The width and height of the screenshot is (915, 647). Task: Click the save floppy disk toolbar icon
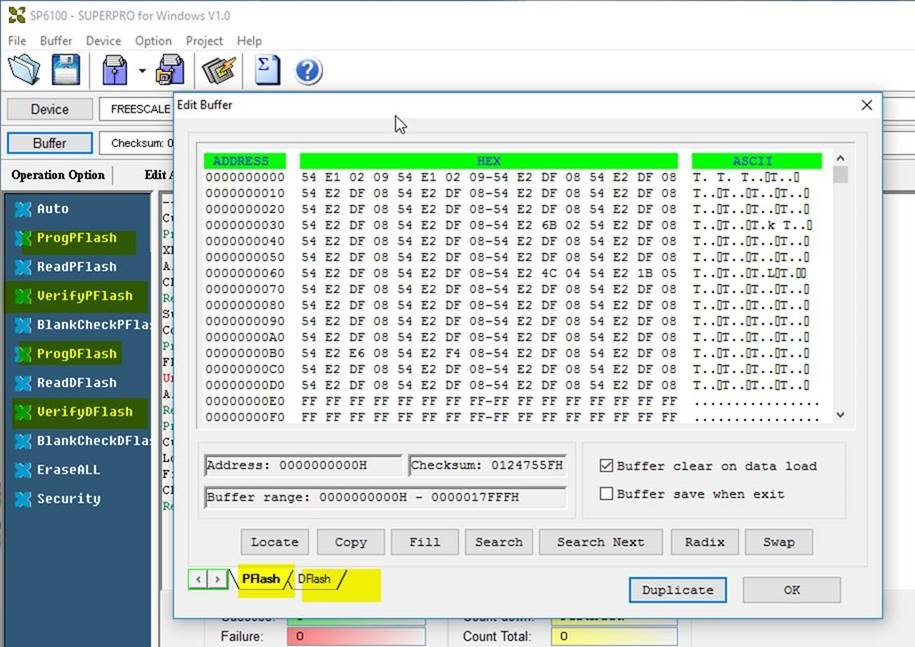66,70
